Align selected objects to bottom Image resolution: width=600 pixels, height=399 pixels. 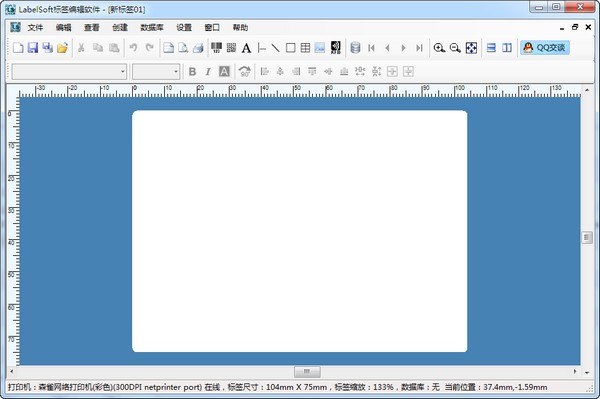click(344, 72)
